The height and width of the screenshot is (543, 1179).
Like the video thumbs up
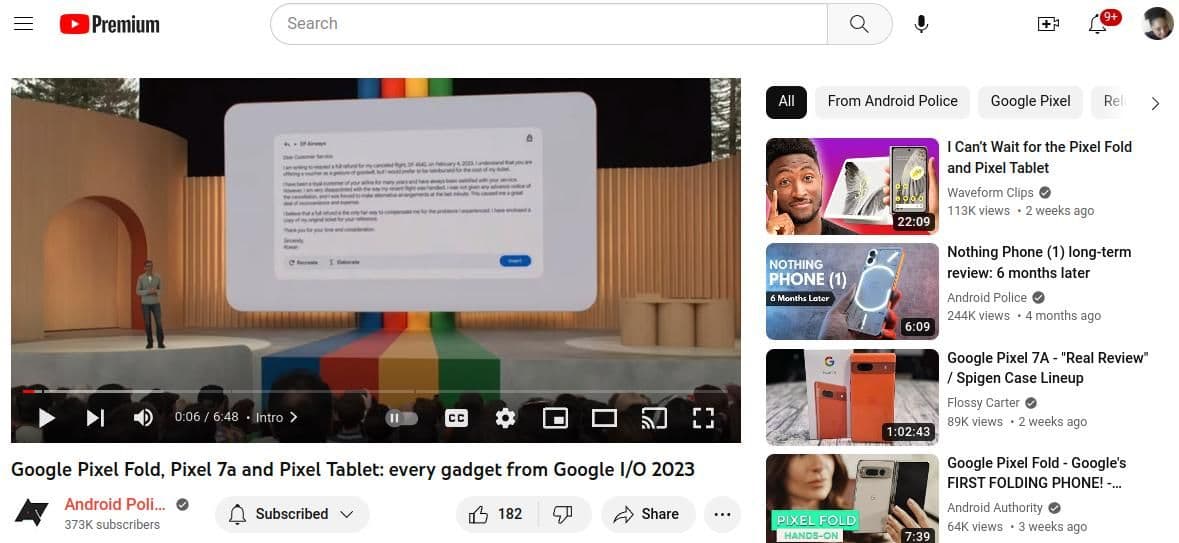click(496, 514)
